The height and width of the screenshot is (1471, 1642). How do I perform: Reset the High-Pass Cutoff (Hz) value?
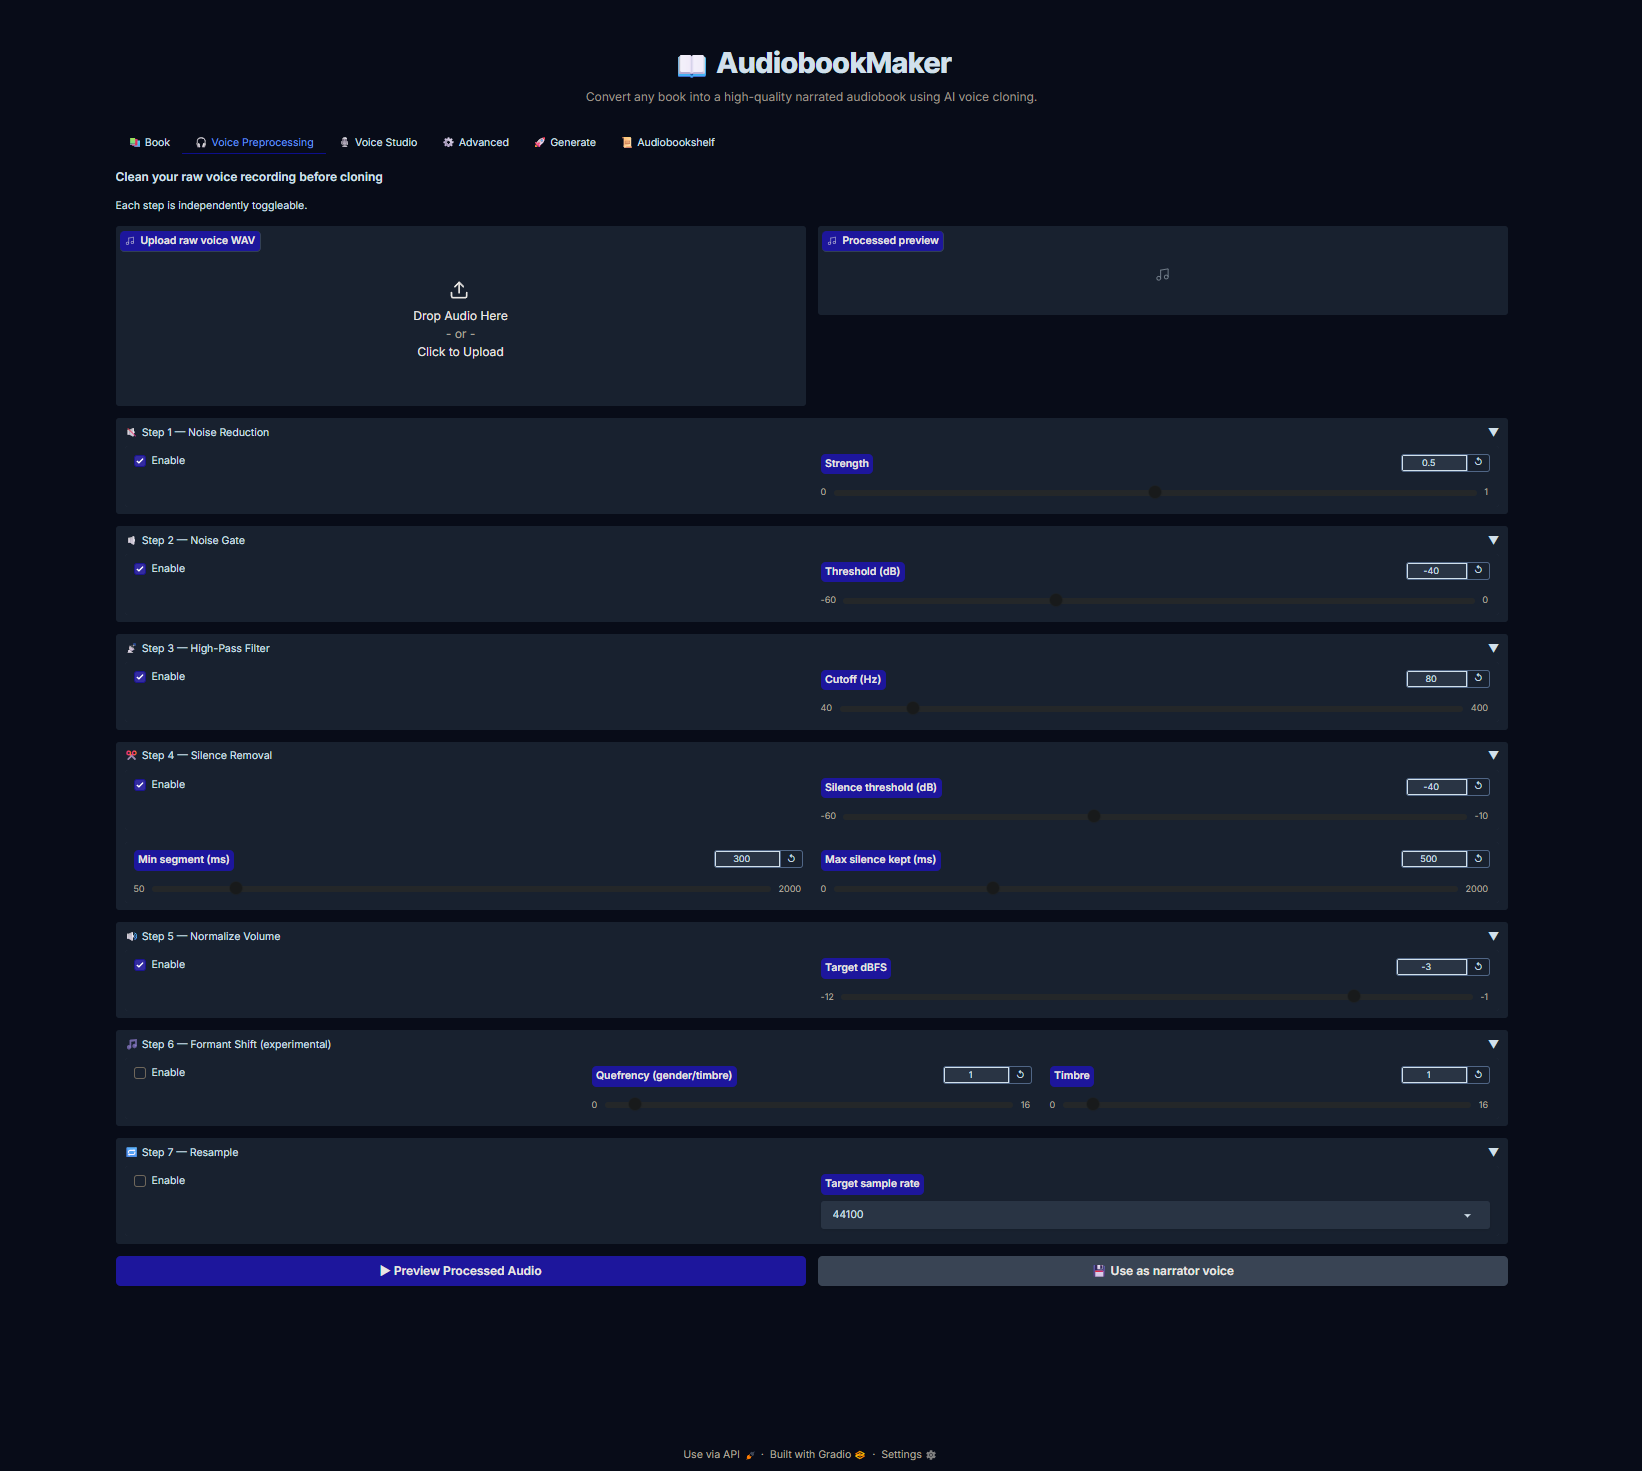click(x=1478, y=678)
